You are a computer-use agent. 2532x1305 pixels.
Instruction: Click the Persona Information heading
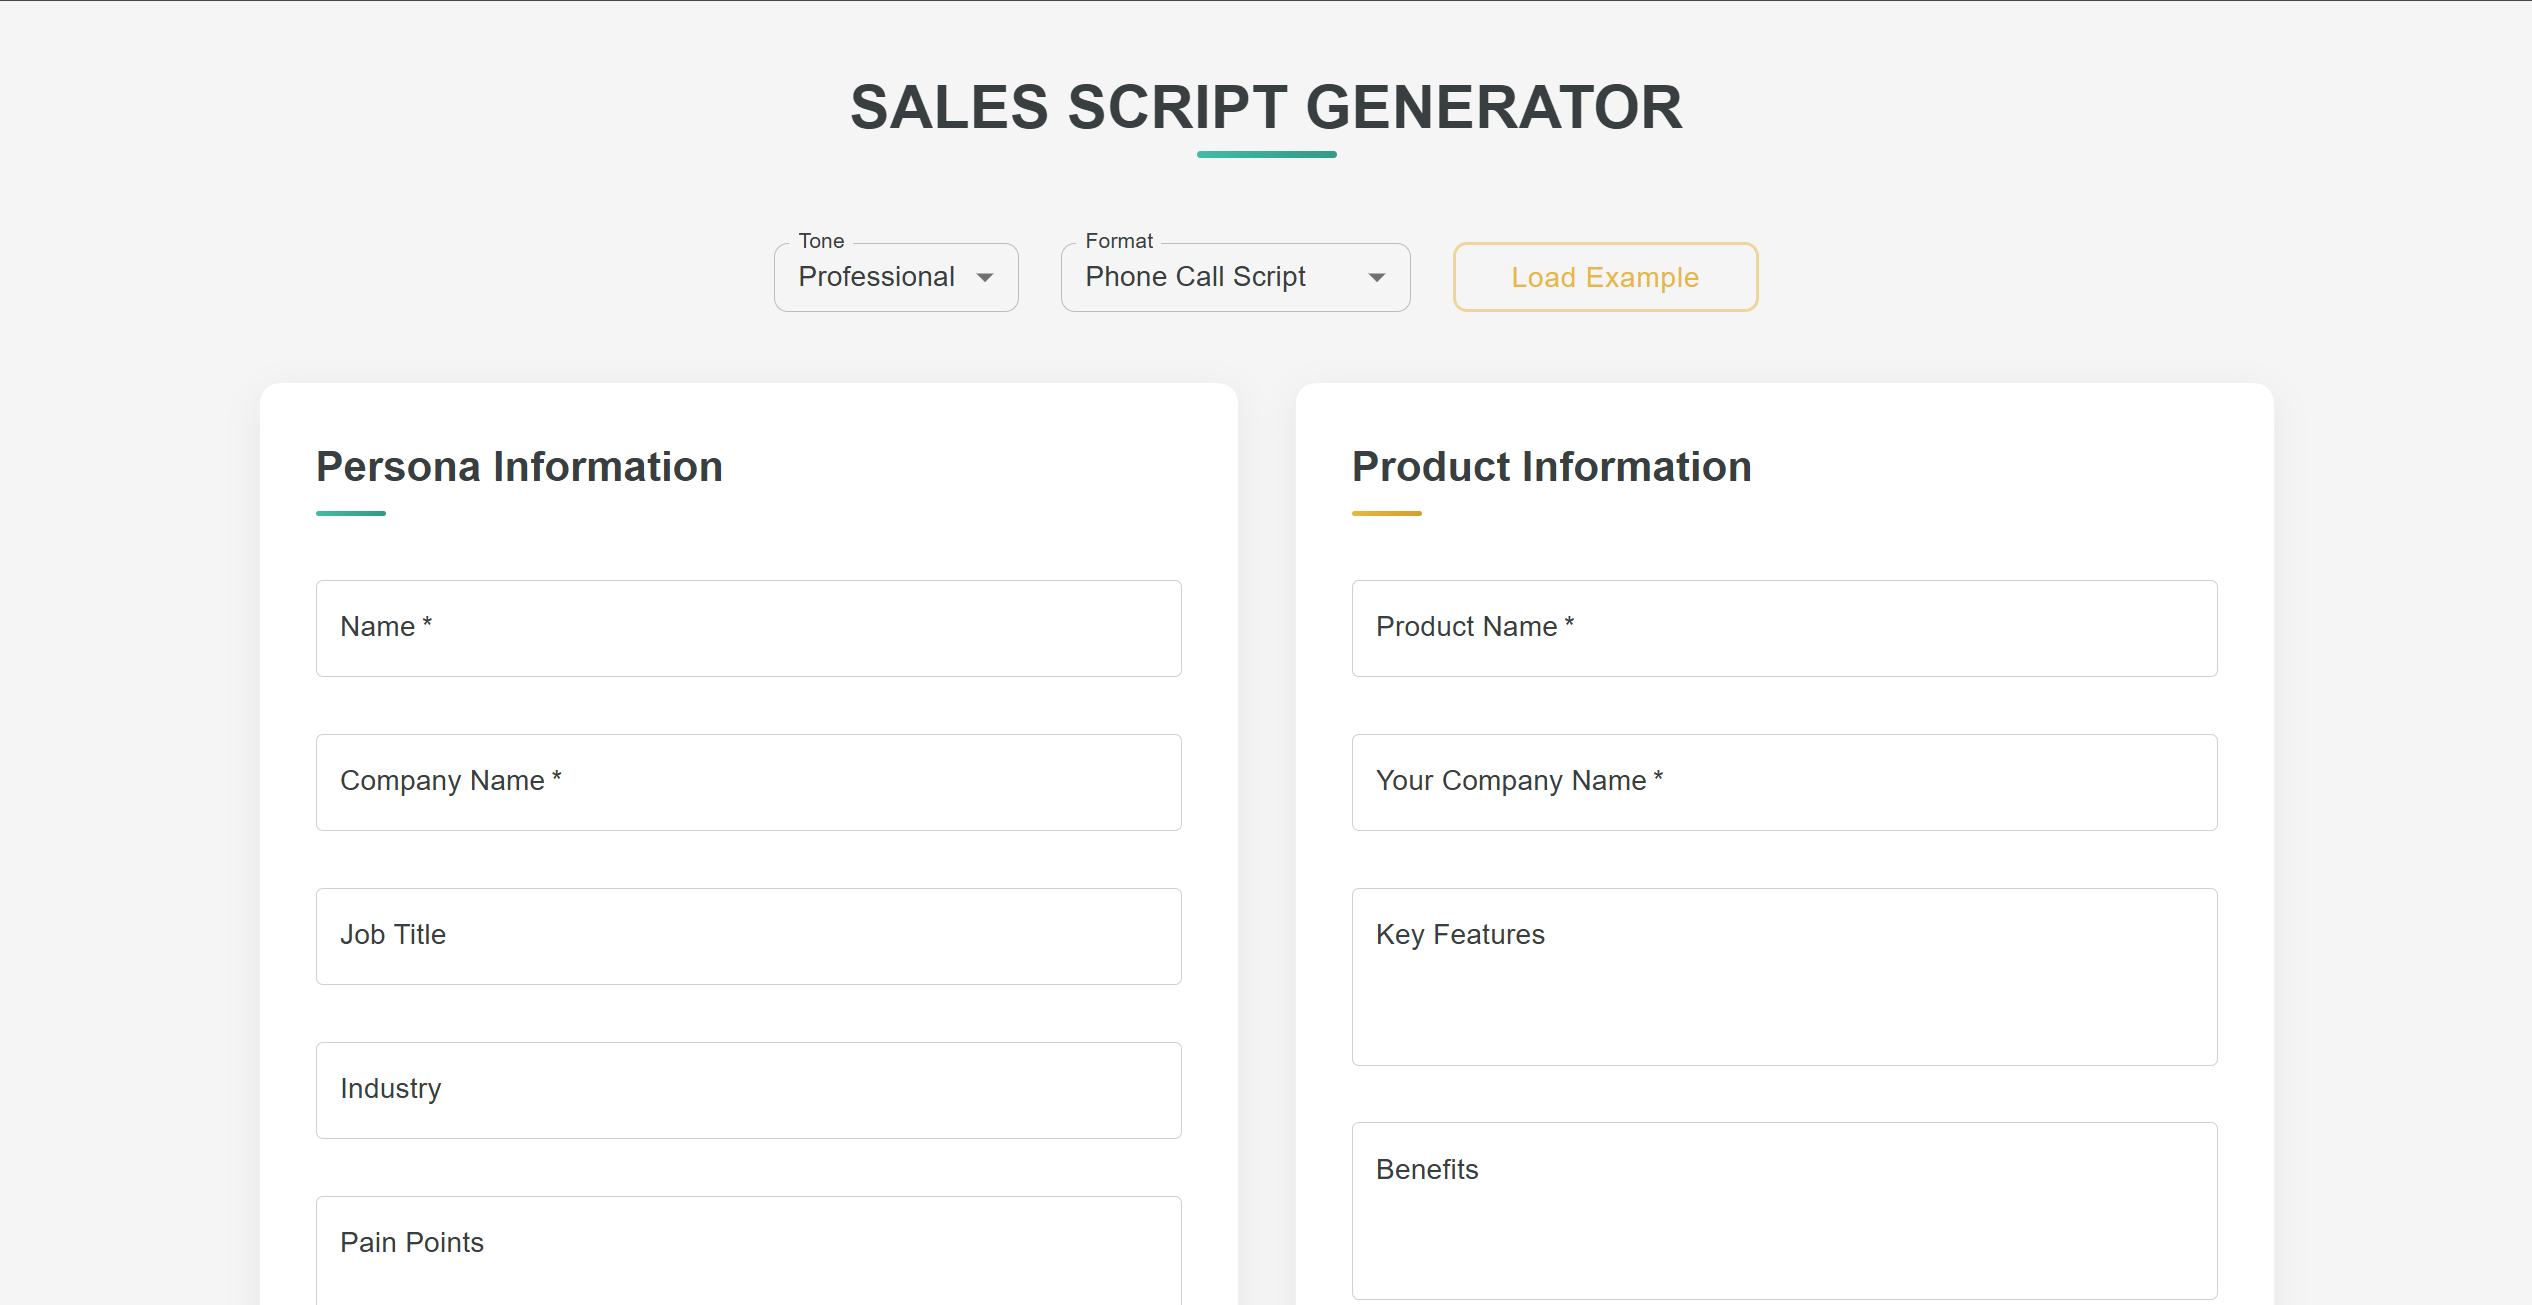[x=519, y=467]
